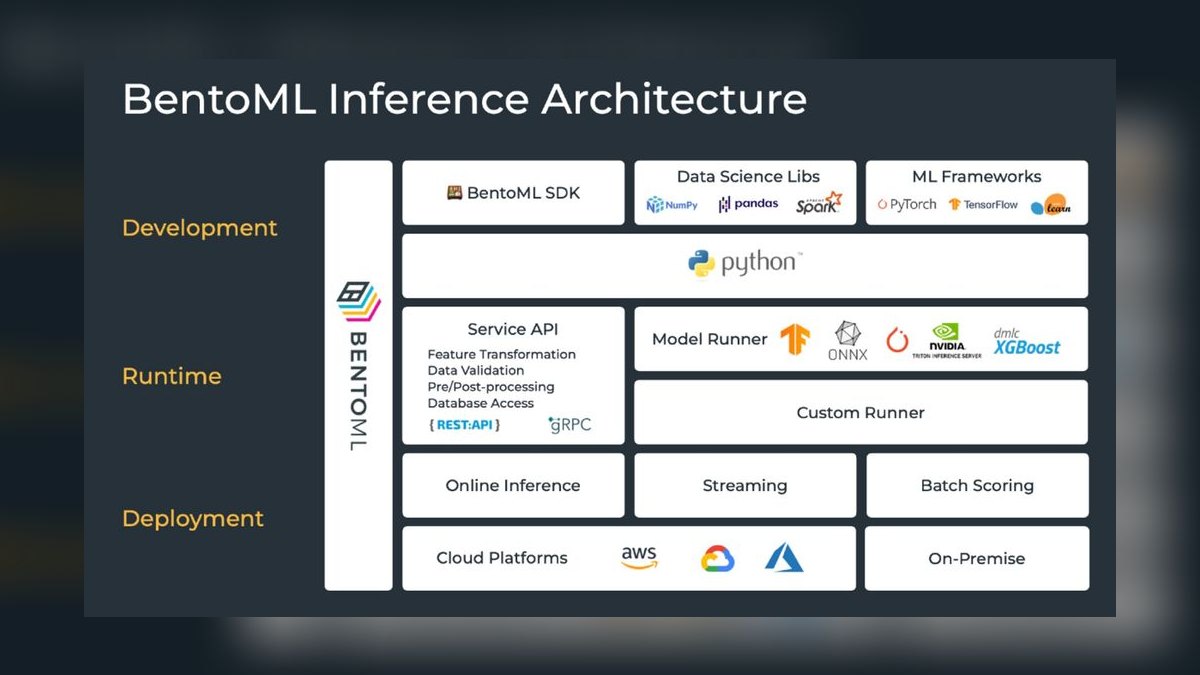Select the Deployment stage label
Image resolution: width=1200 pixels, height=675 pixels.
point(193,519)
